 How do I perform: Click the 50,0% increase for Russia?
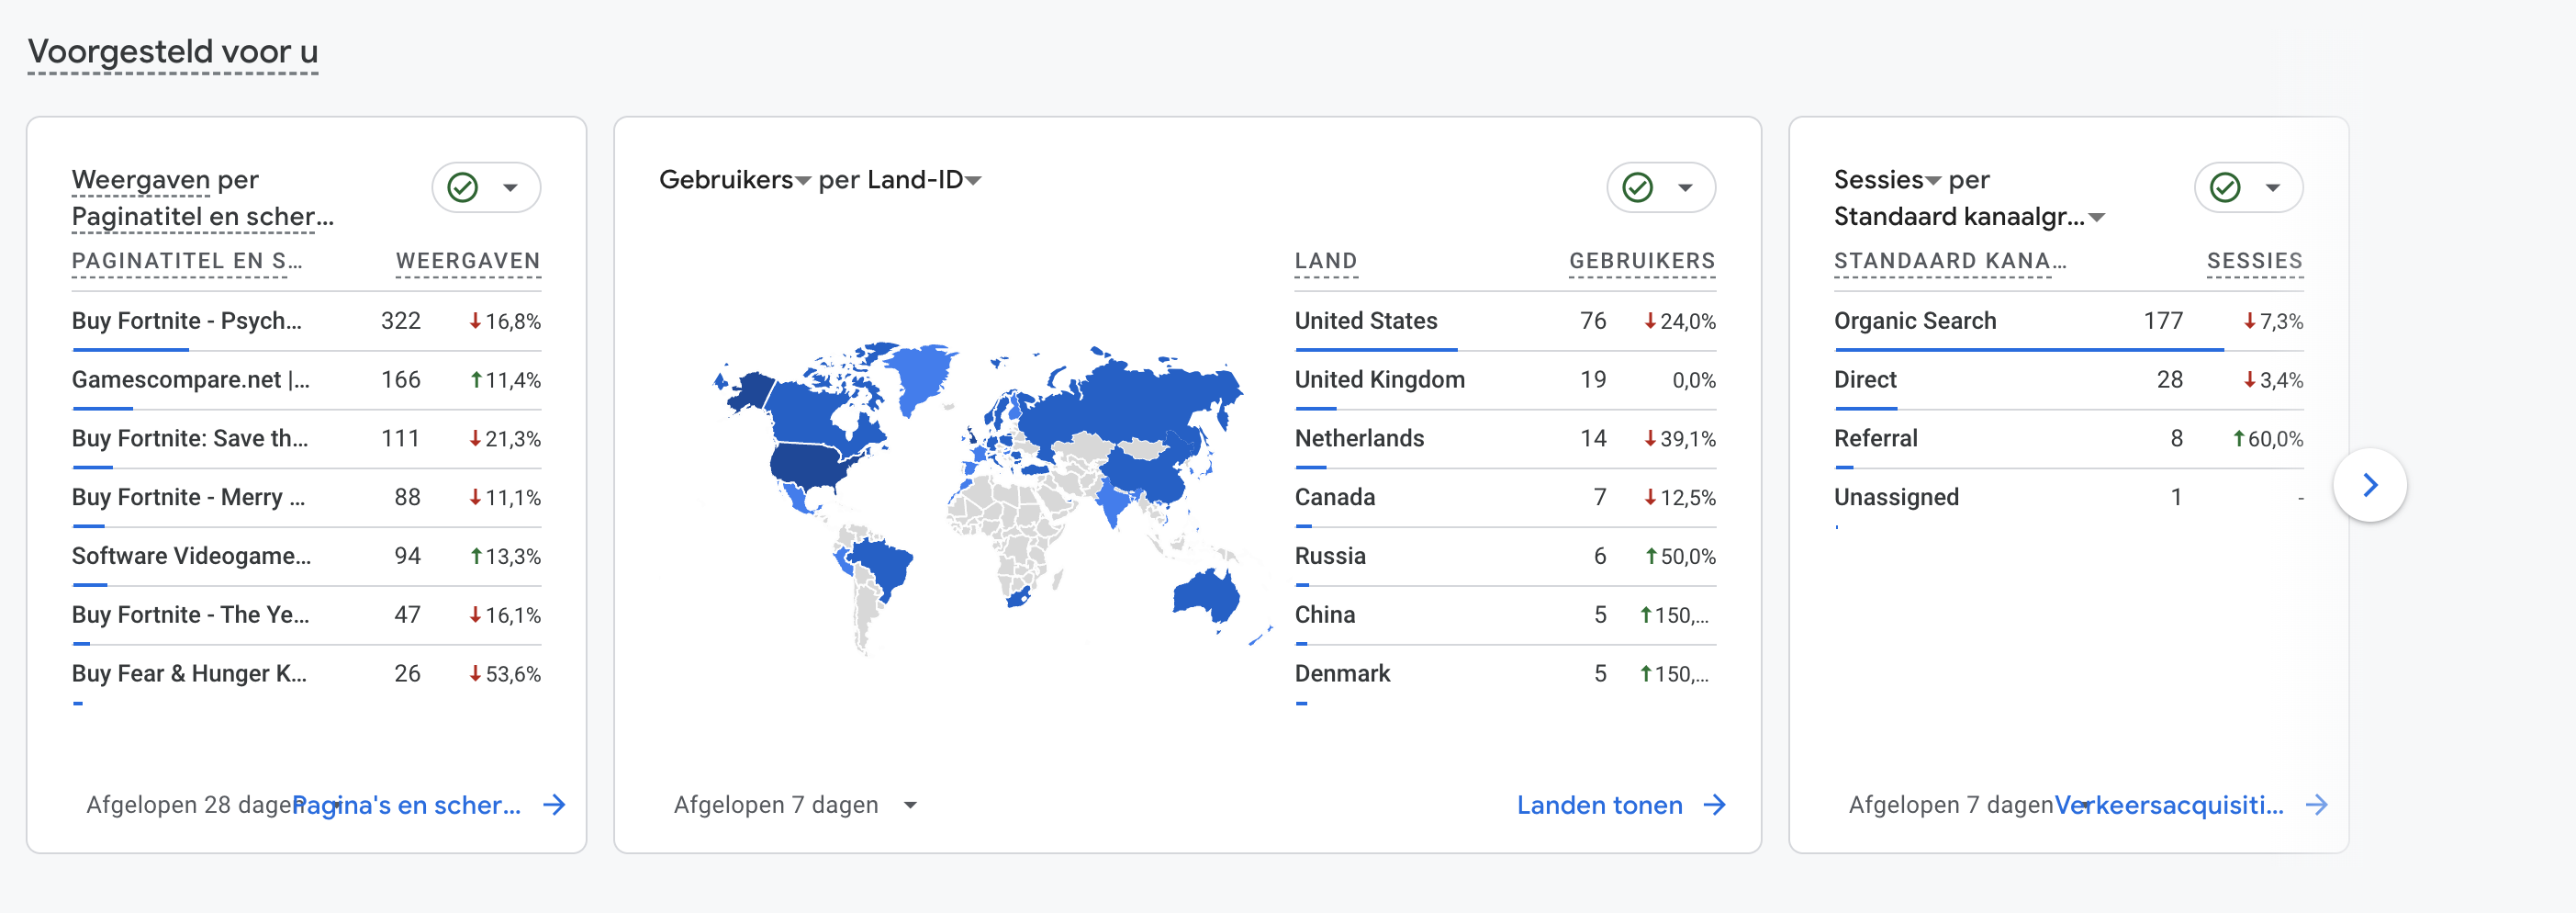[1680, 556]
